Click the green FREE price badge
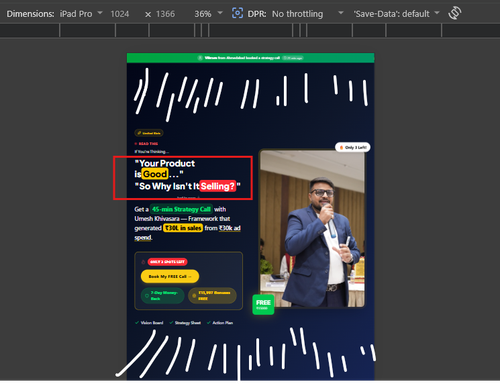Image resolution: width=500 pixels, height=384 pixels. tap(263, 304)
